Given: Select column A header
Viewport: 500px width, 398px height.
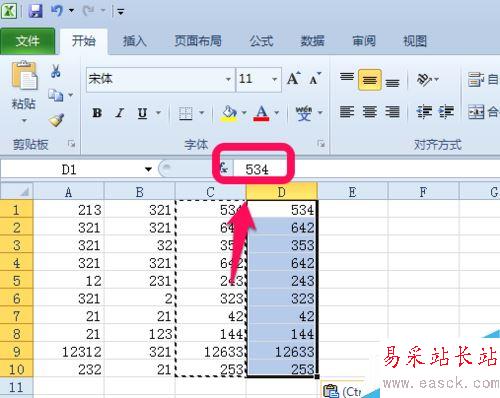Looking at the screenshot, I should coord(69,192).
